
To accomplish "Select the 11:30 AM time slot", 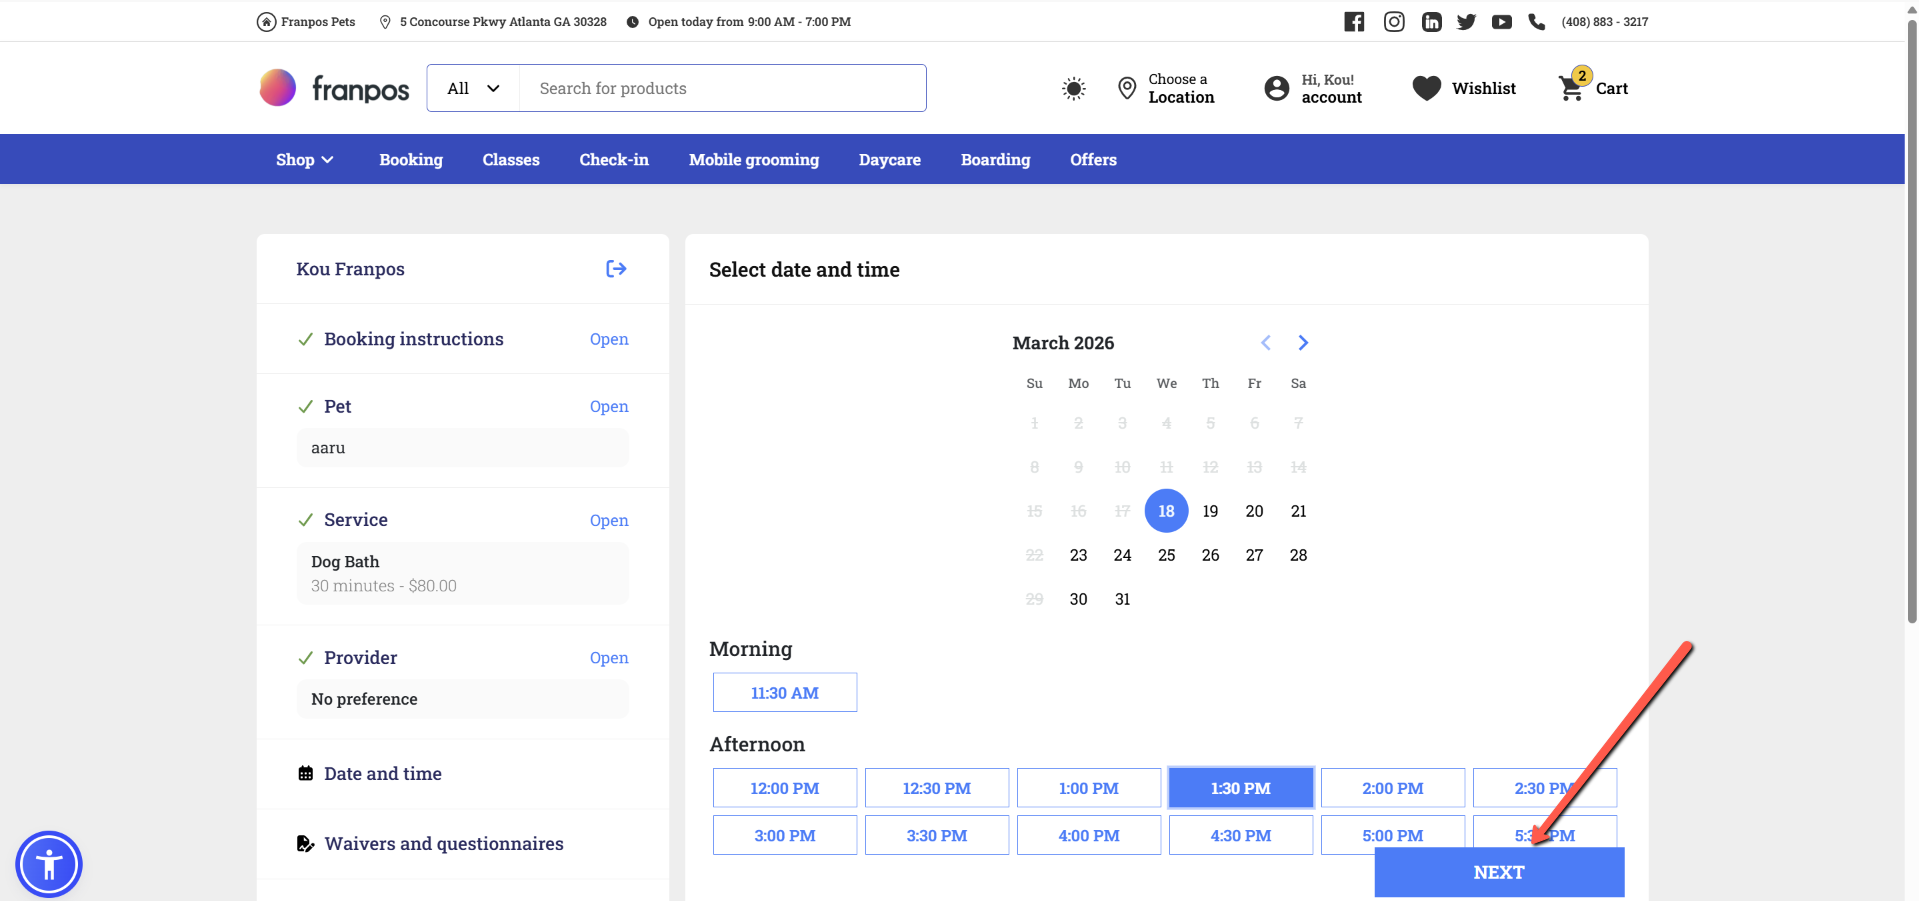I will point(784,693).
